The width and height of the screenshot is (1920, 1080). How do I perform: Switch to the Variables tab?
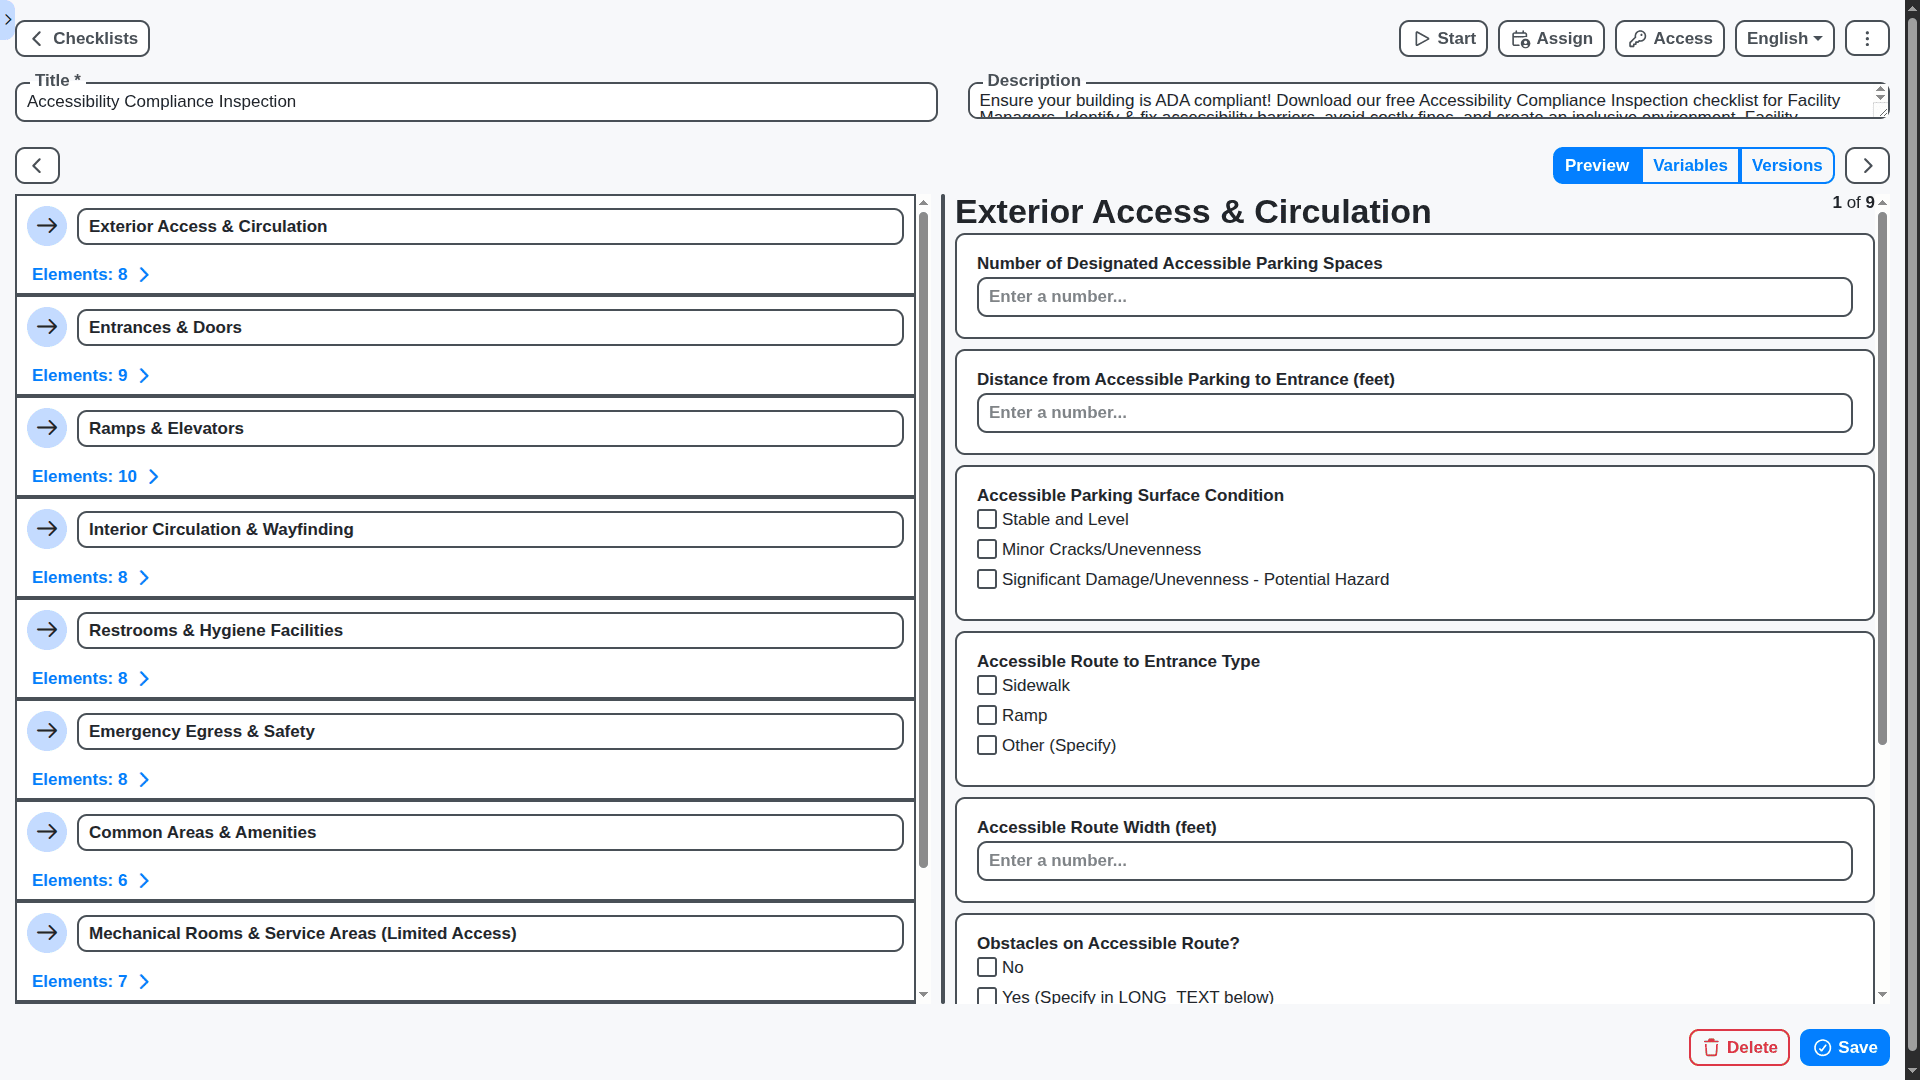coord(1690,165)
